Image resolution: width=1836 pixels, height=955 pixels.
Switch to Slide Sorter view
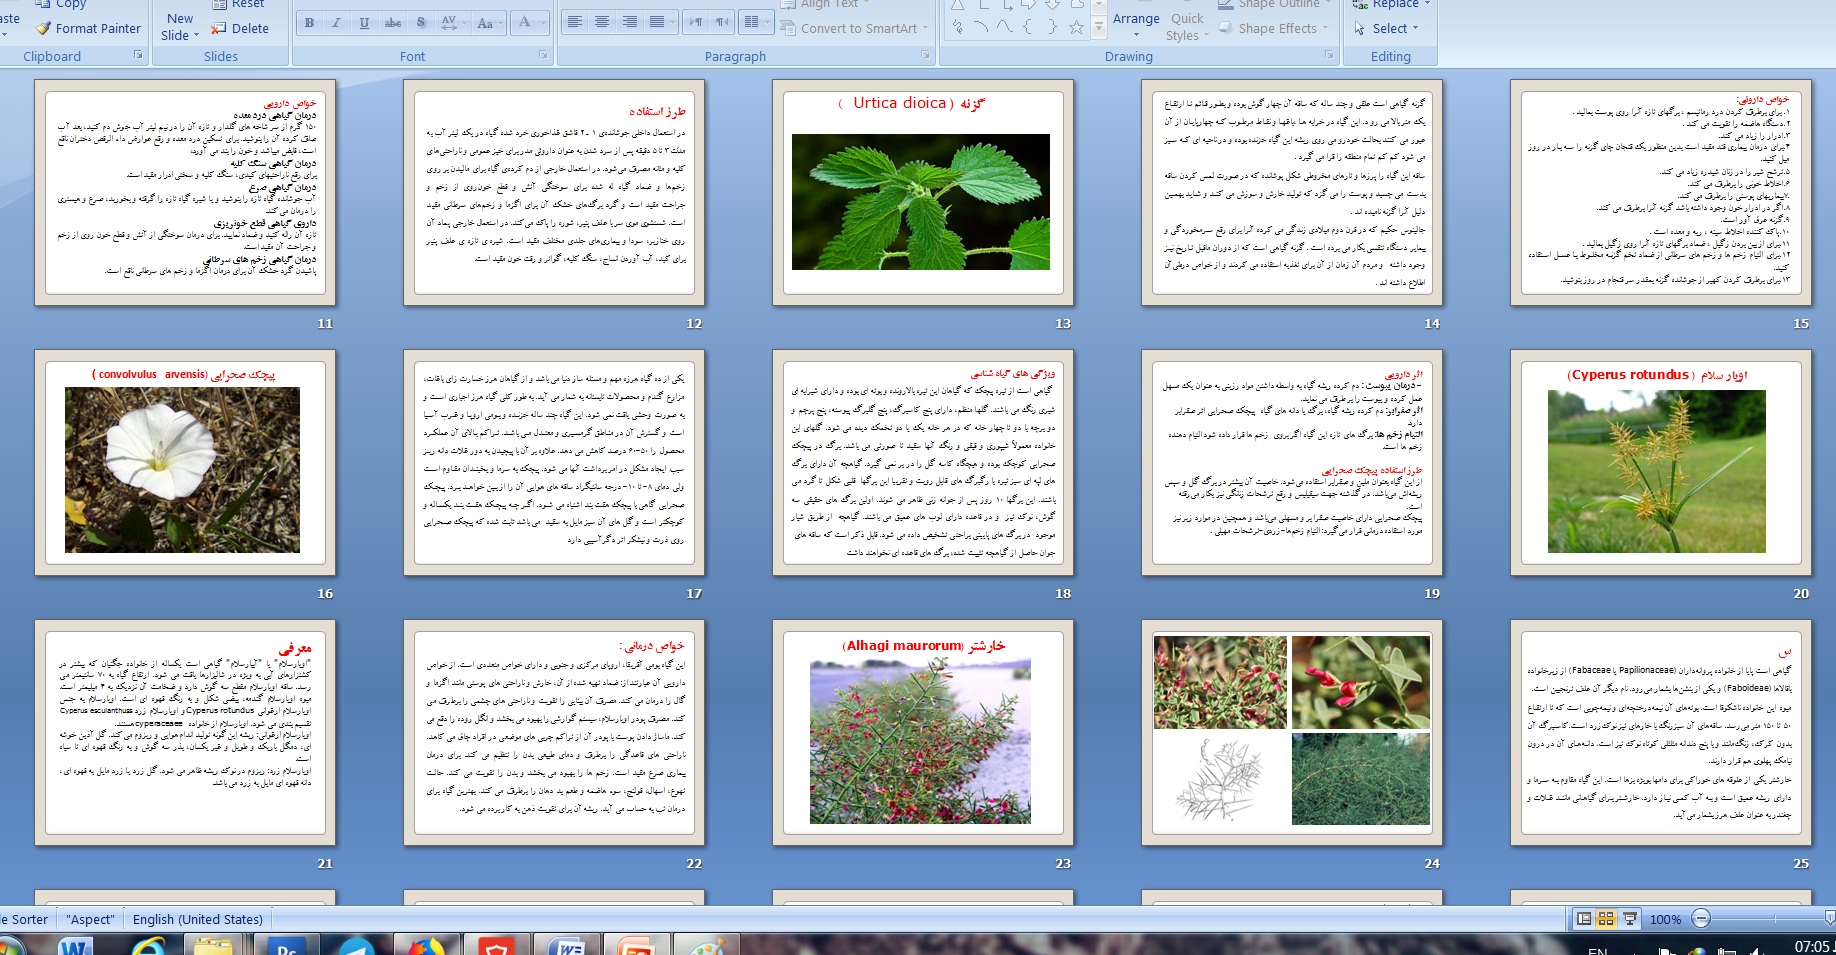[x=1606, y=919]
